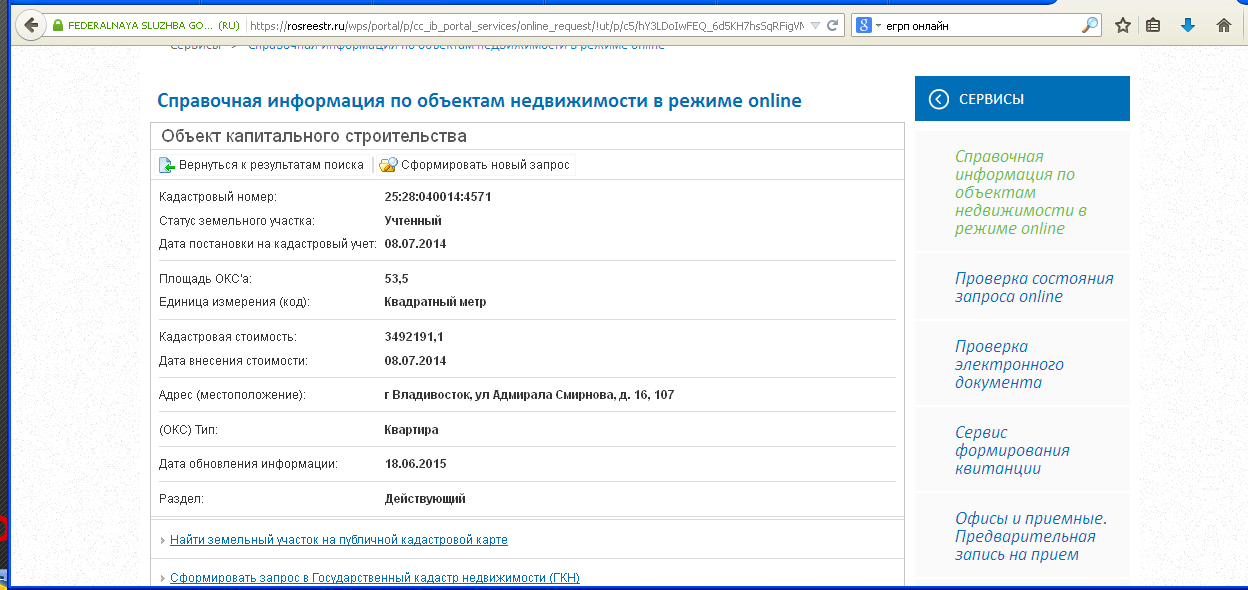The width and height of the screenshot is (1248, 590).
Task: Click the browser back arrow button
Action: click(31, 25)
